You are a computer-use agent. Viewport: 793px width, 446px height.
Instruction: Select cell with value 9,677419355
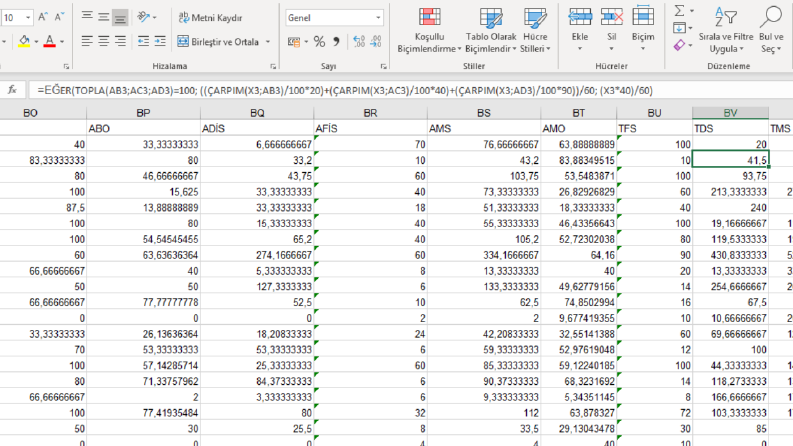coord(579,318)
